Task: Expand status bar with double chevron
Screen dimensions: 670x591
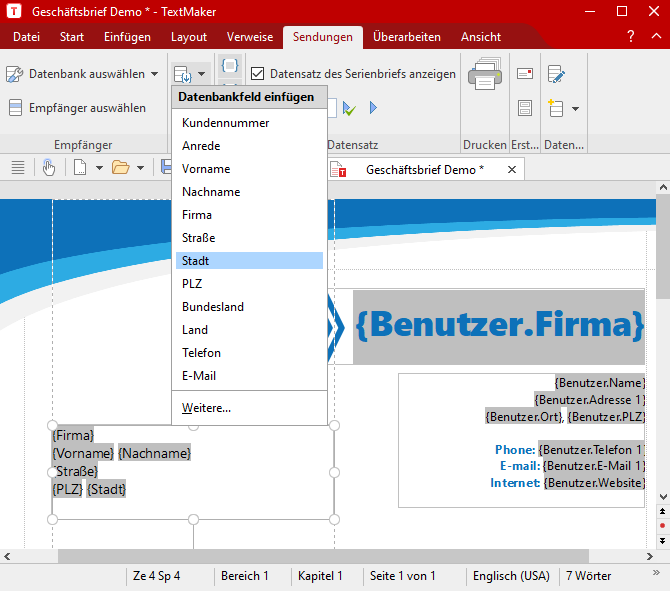Action: [x=656, y=573]
